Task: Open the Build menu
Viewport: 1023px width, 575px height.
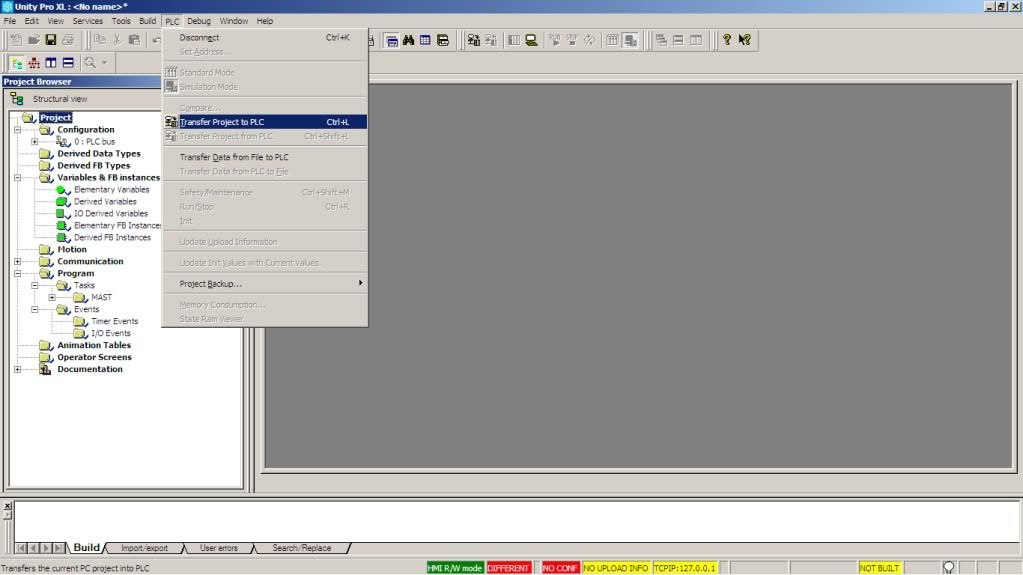Action: [148, 21]
